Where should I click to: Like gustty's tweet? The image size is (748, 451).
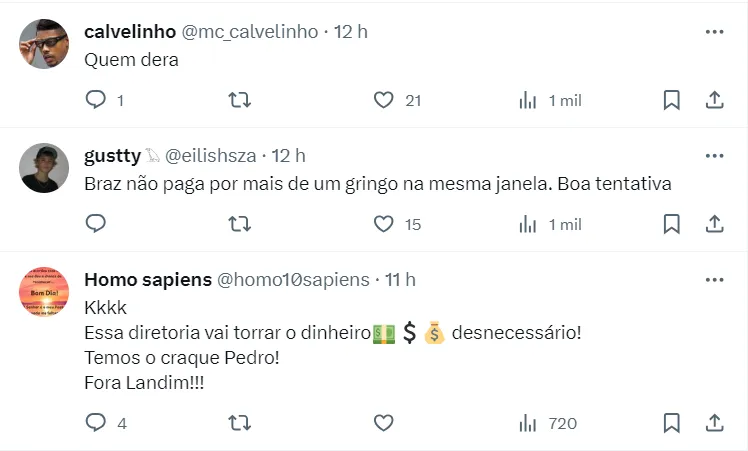point(384,224)
